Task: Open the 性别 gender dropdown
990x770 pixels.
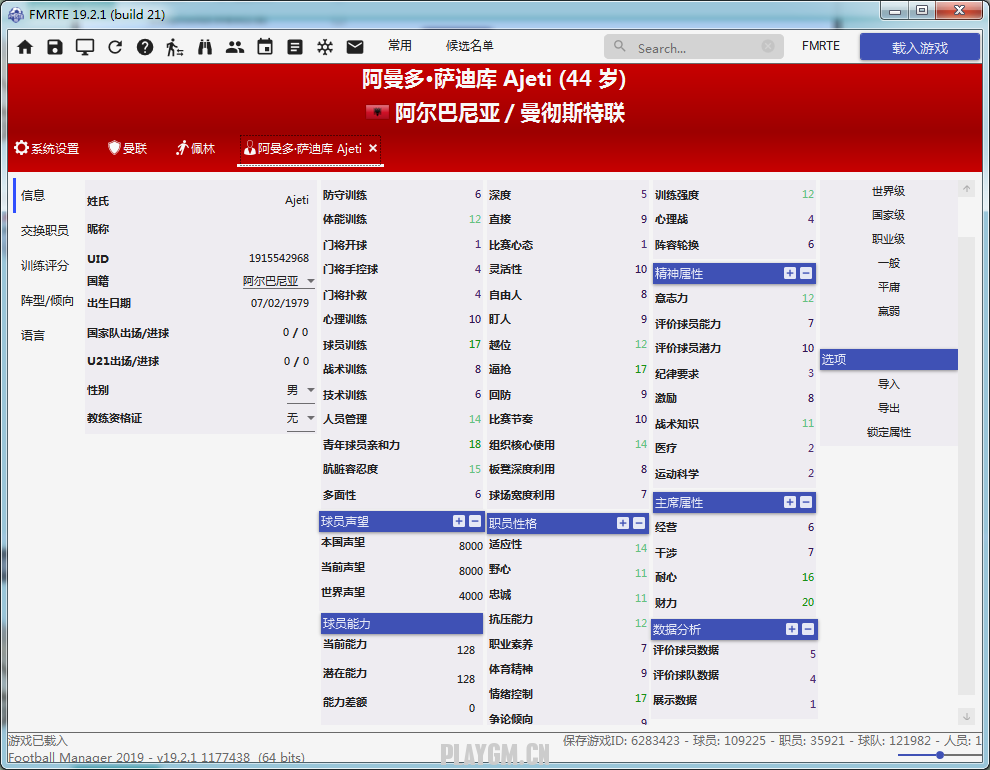Action: coord(301,390)
